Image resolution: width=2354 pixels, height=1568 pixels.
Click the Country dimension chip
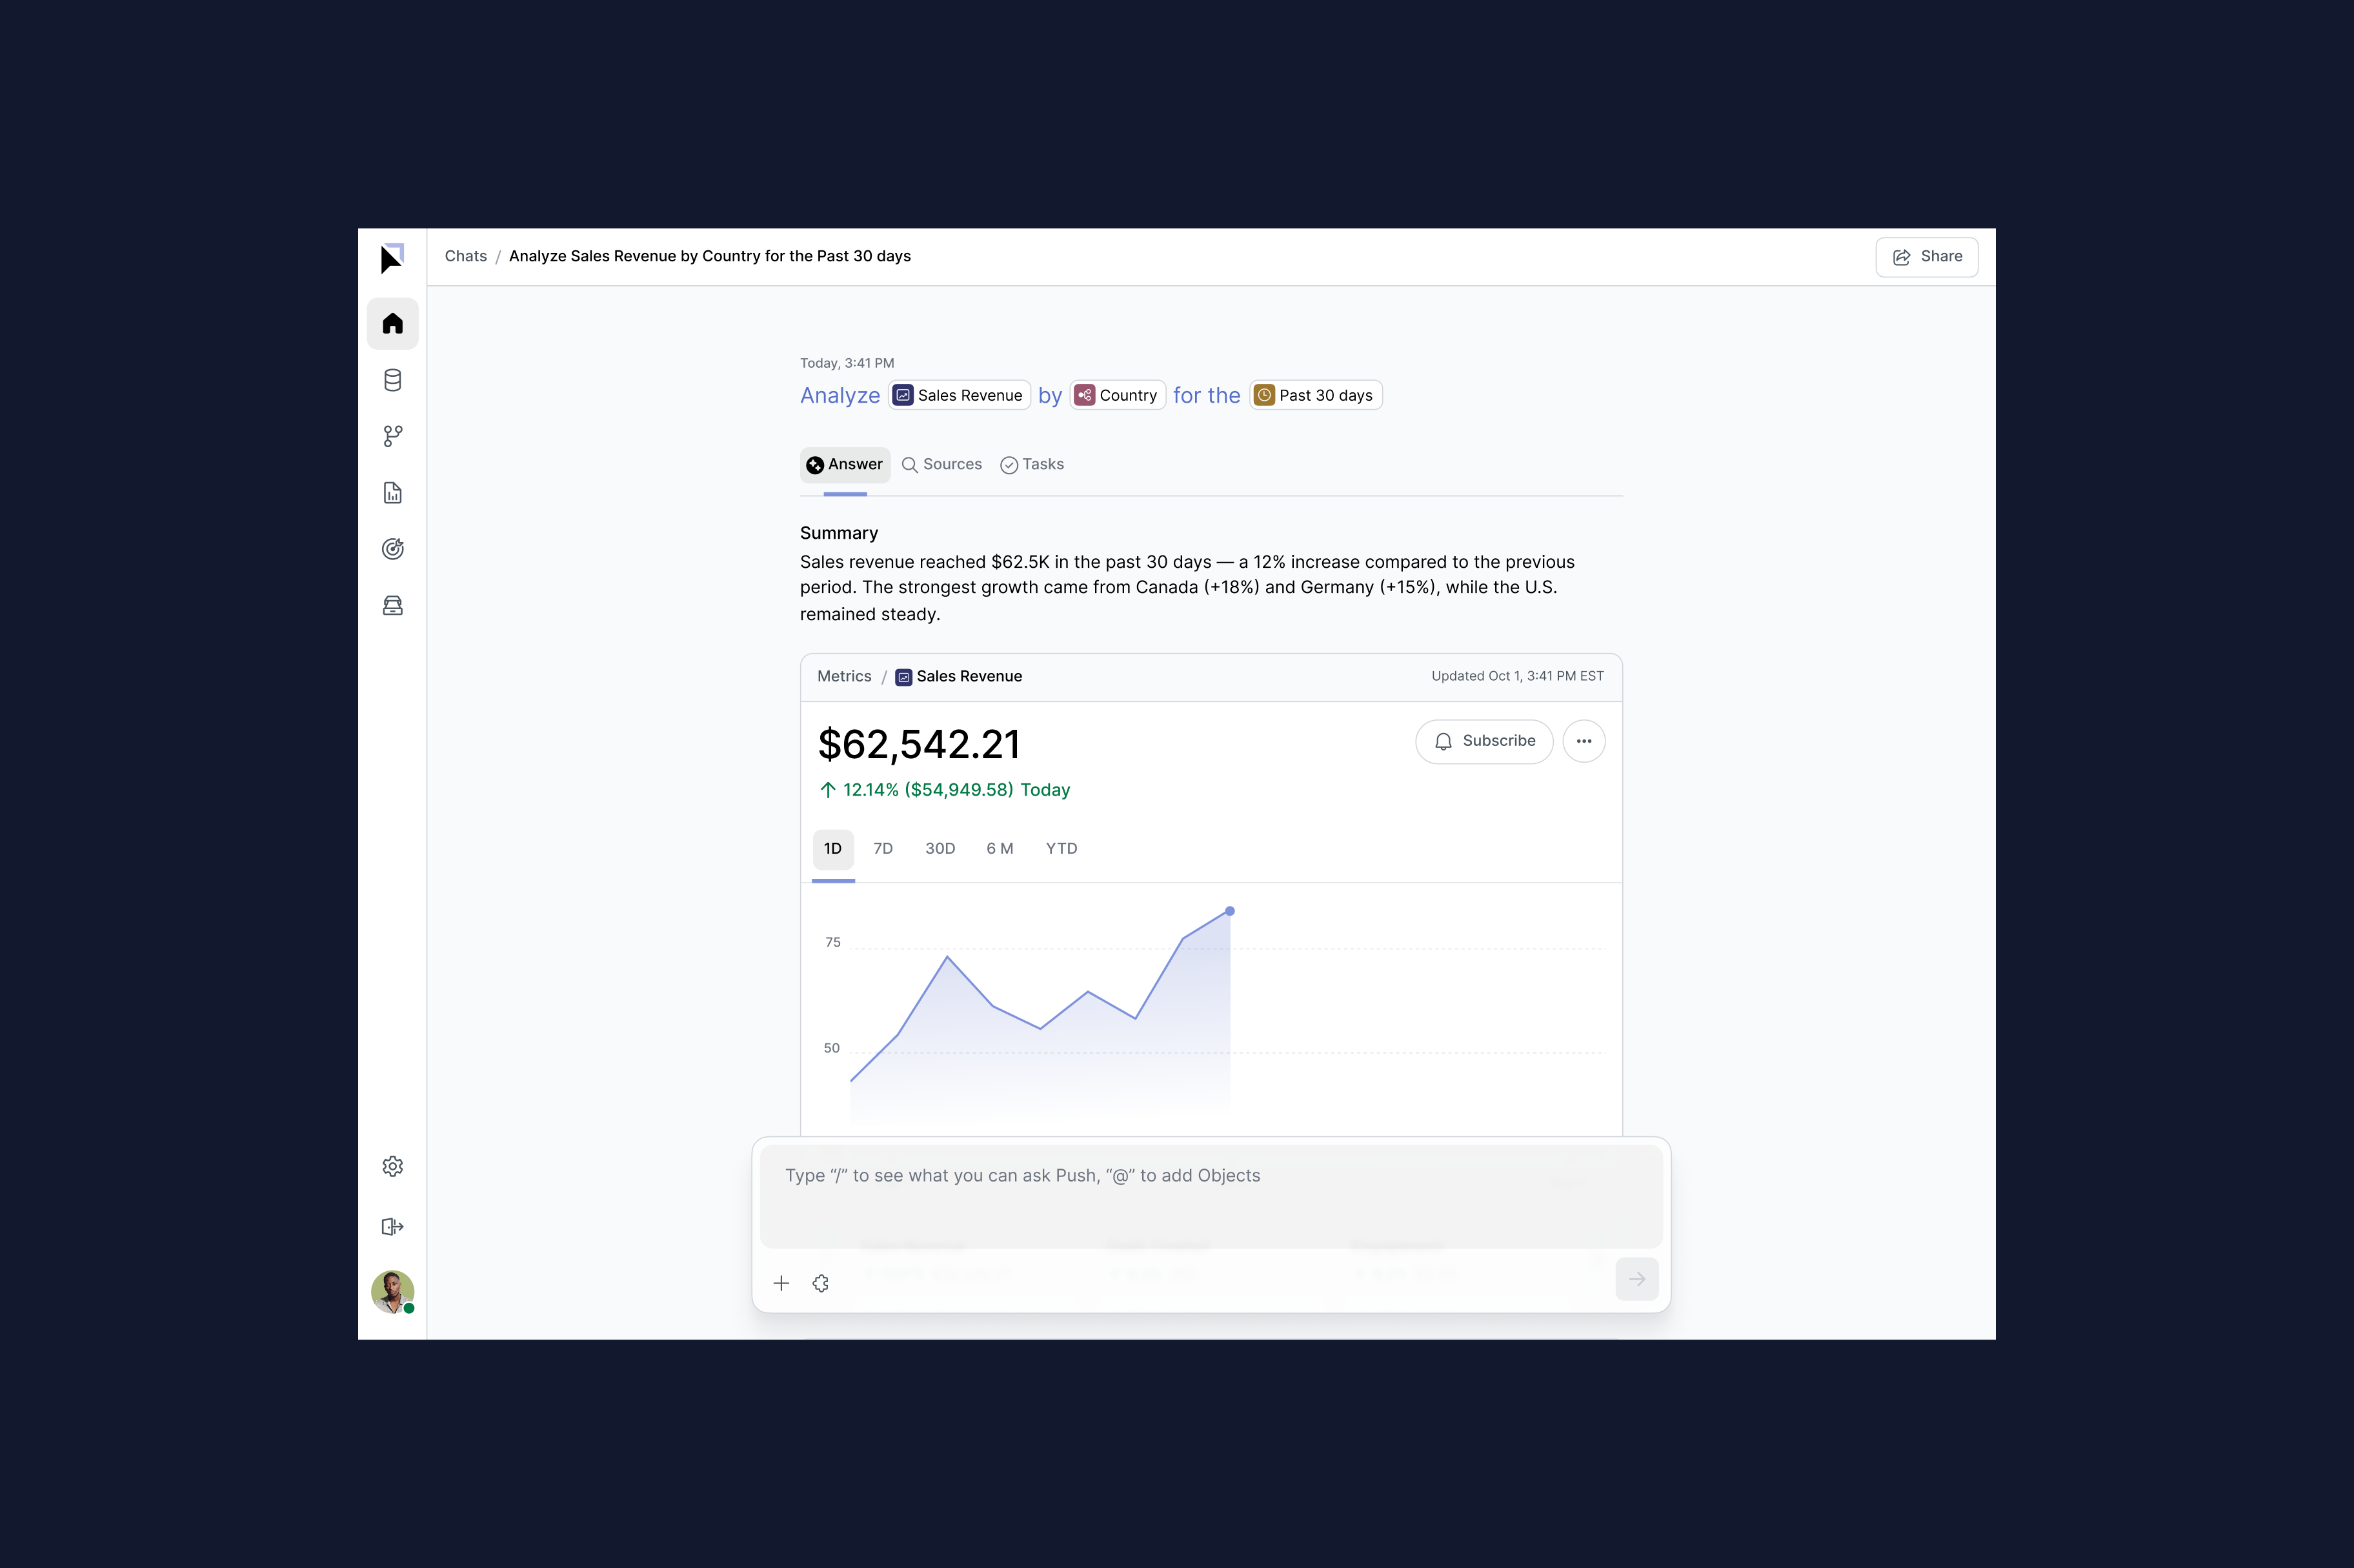click(x=1117, y=396)
